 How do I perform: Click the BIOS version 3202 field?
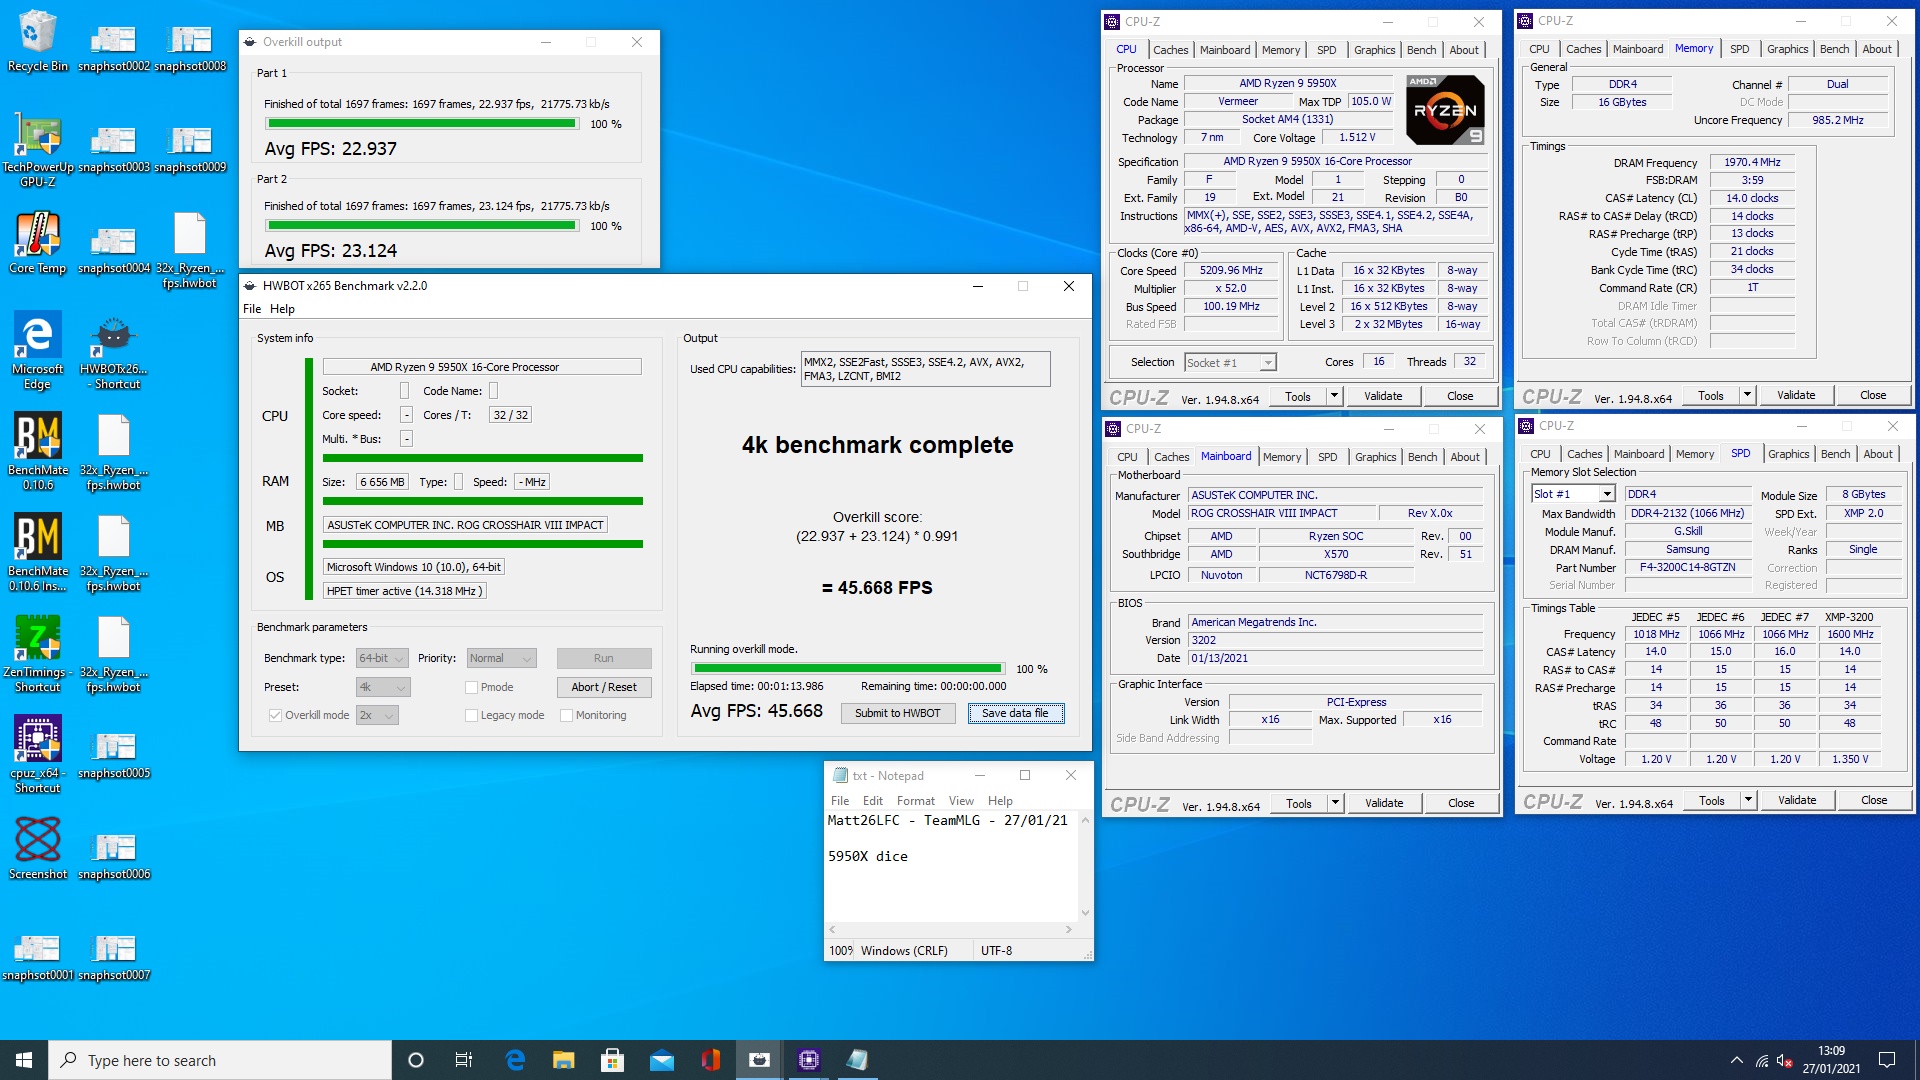tap(1335, 640)
